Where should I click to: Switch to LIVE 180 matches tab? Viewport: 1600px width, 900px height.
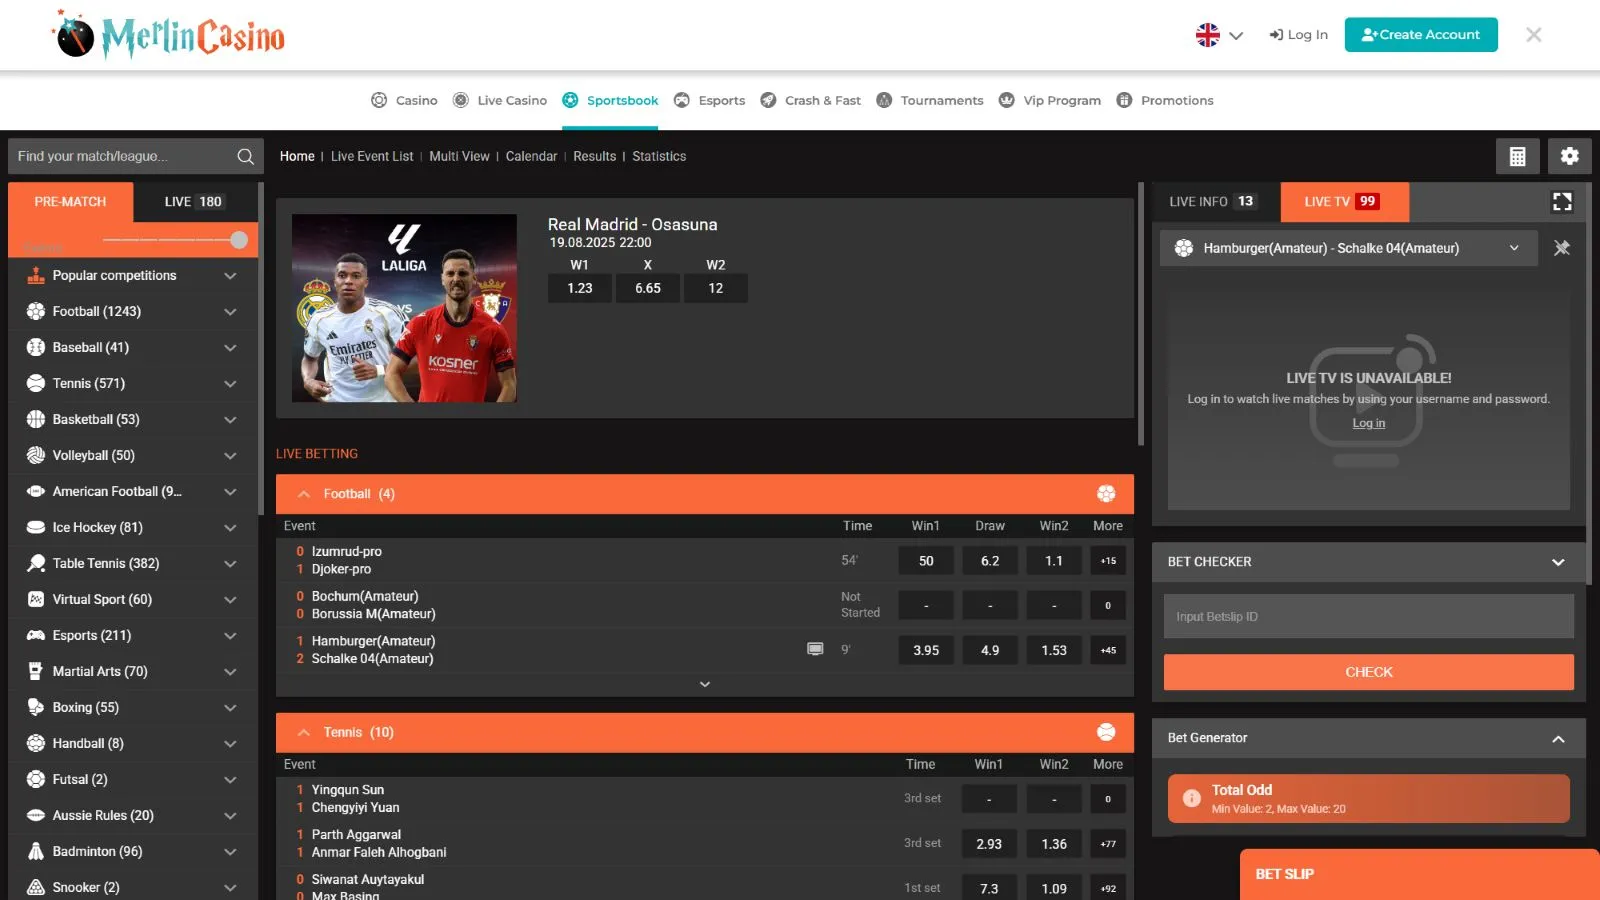[x=193, y=202]
